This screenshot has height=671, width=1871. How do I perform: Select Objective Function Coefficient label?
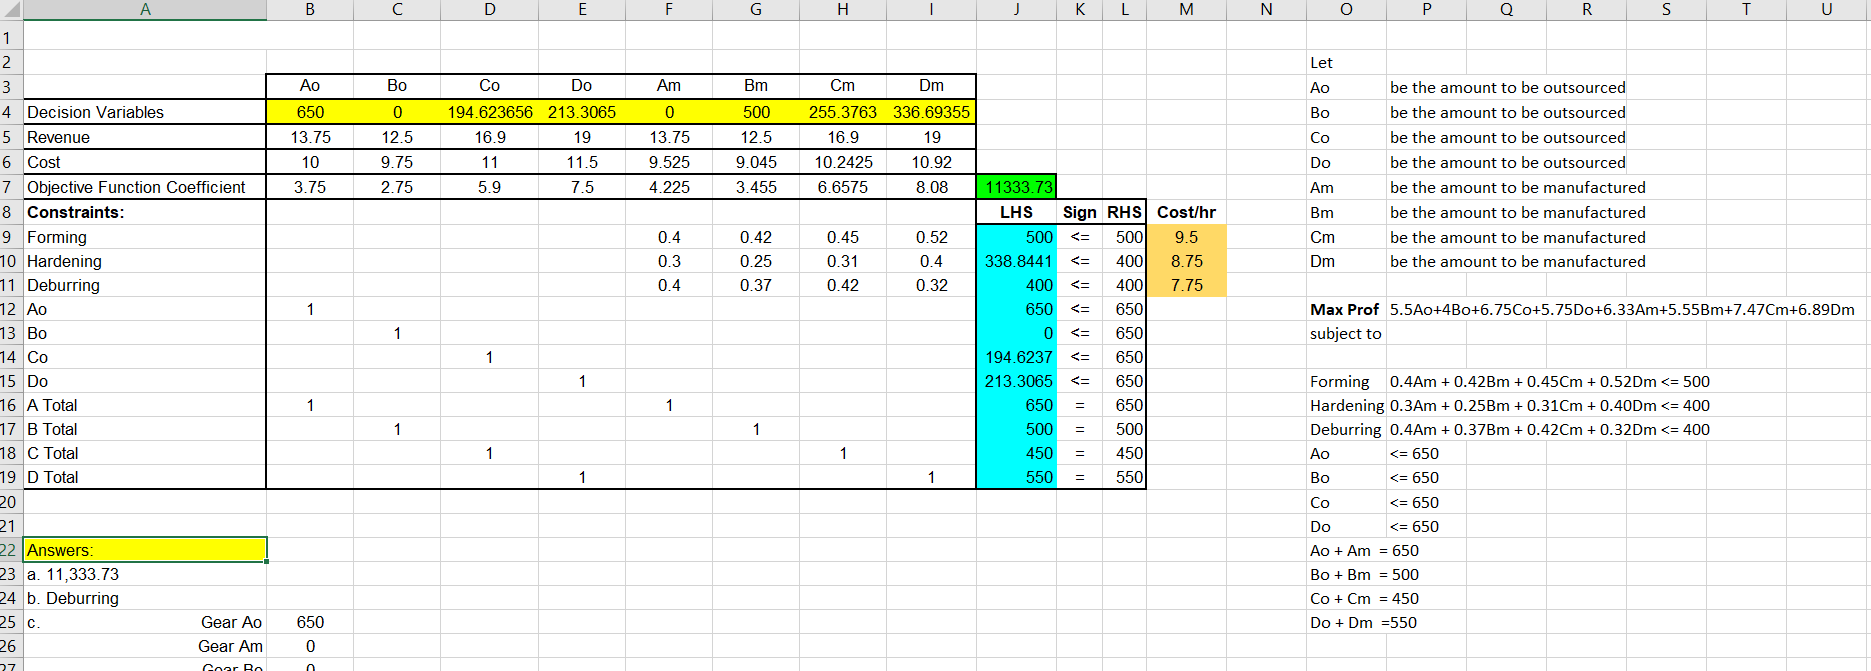145,187
